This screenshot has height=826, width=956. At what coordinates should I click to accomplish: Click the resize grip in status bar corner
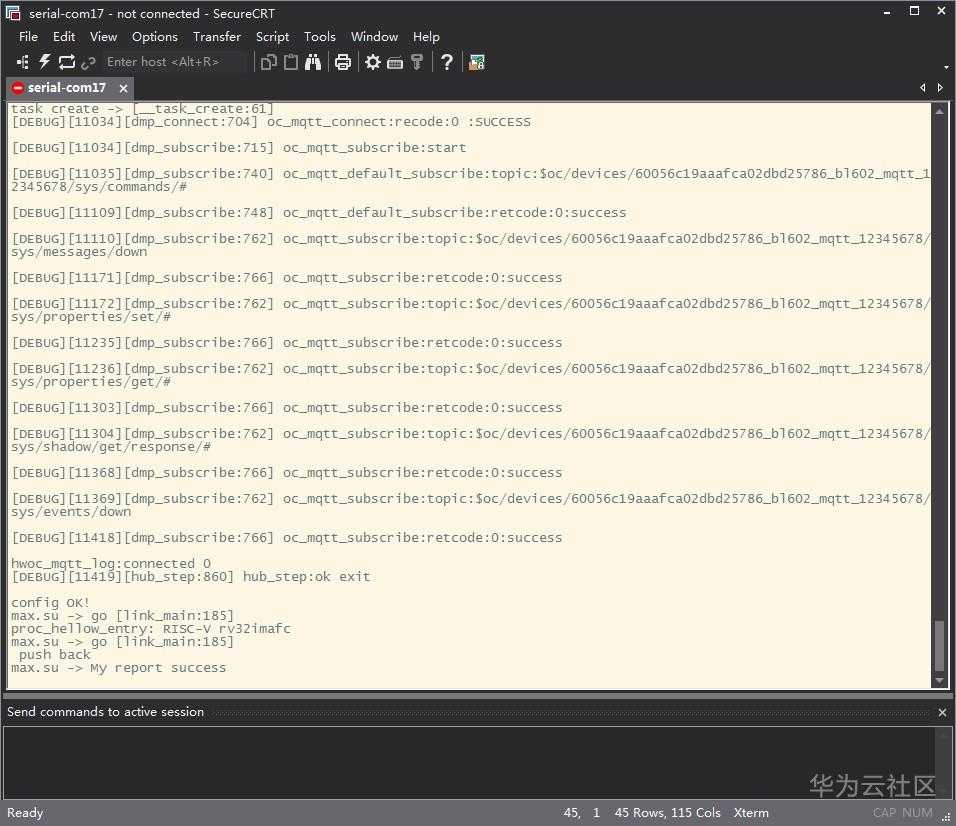coord(947,818)
